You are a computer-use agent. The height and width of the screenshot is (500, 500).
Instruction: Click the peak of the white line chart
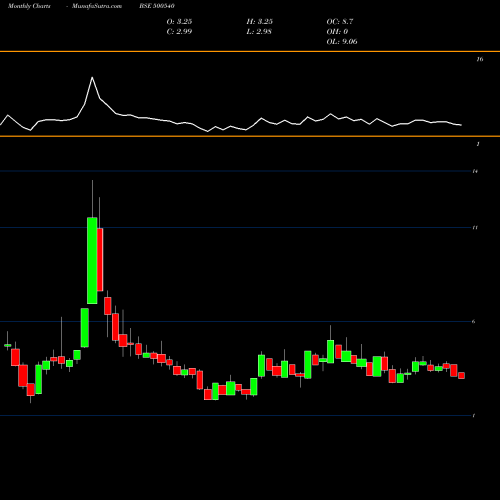pyautogui.click(x=92, y=78)
